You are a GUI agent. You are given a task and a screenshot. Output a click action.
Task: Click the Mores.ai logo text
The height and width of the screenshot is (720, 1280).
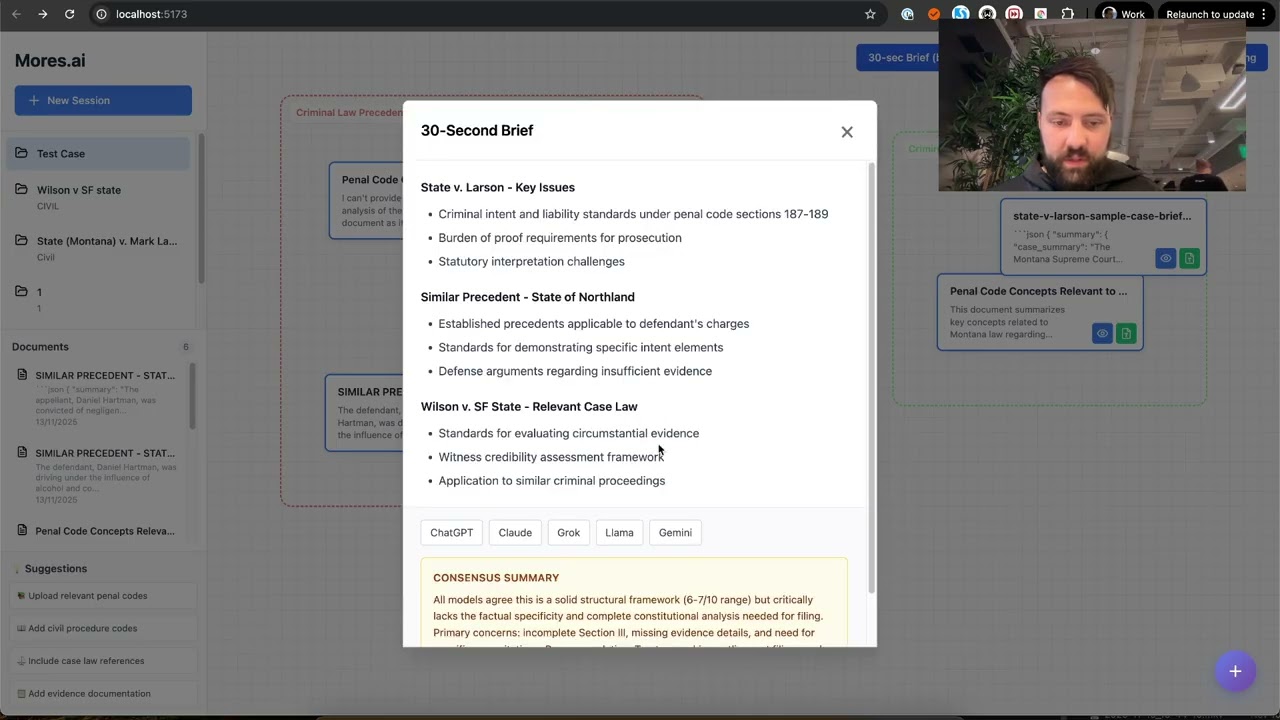click(50, 61)
